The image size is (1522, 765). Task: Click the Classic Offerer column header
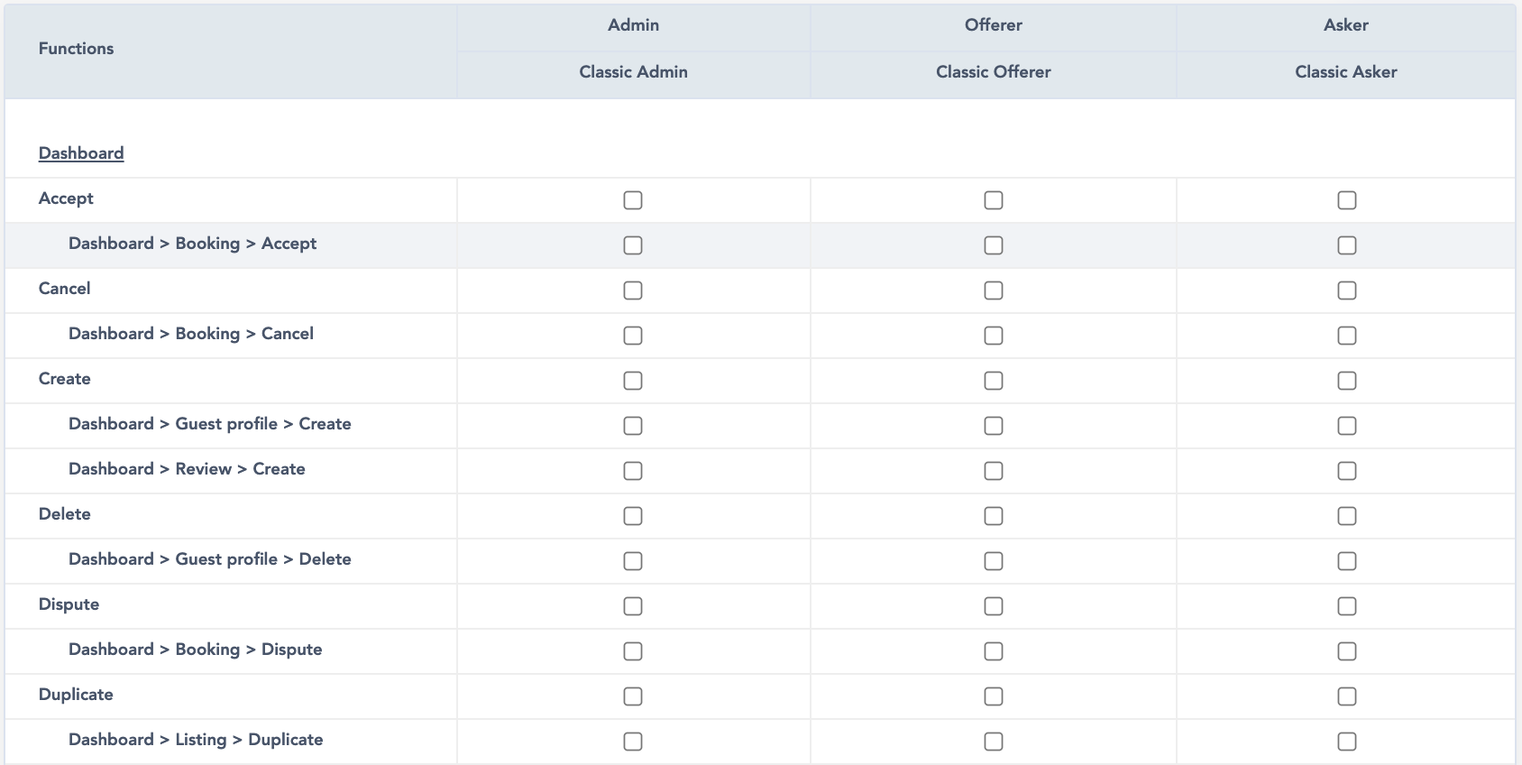[993, 72]
